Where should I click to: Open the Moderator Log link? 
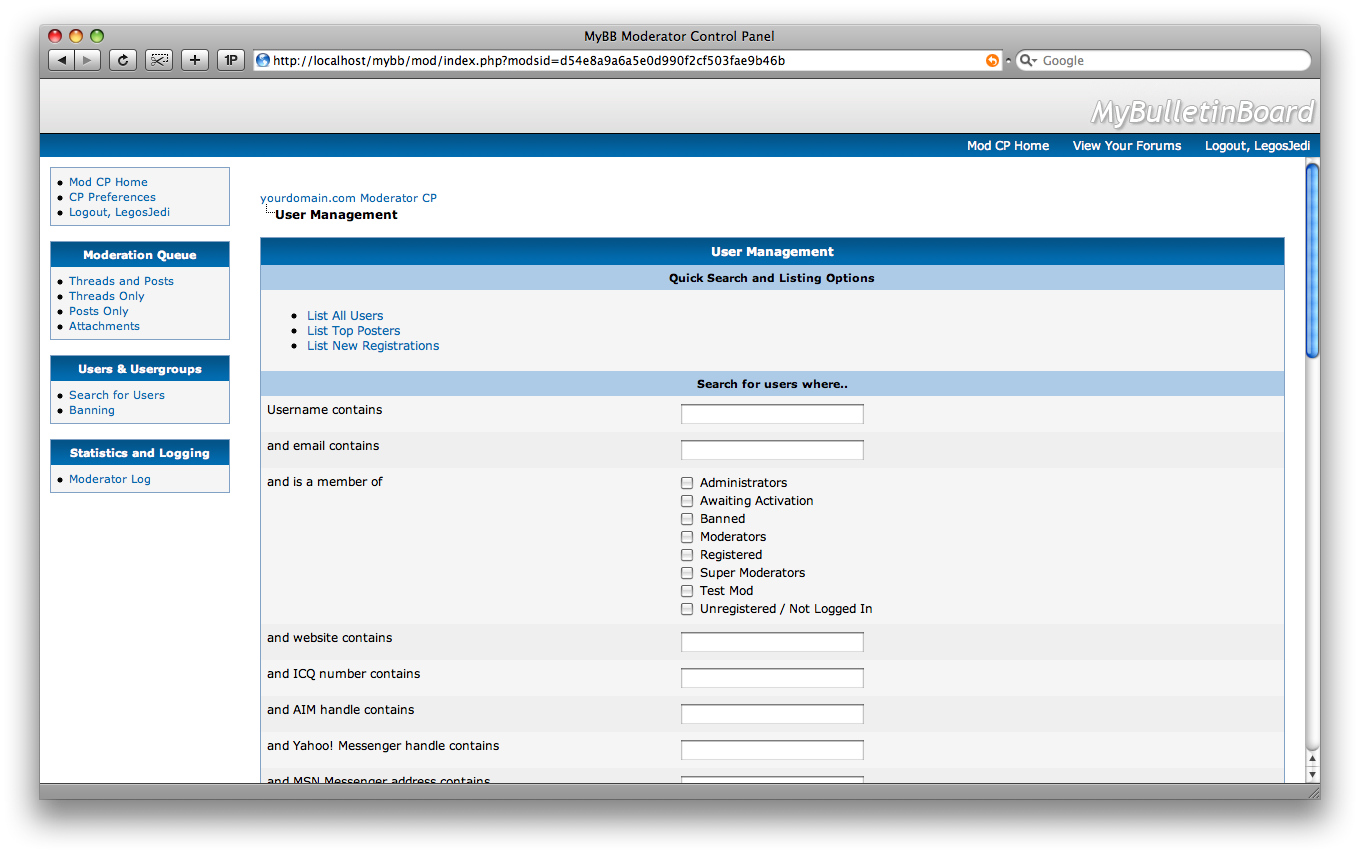tap(110, 479)
